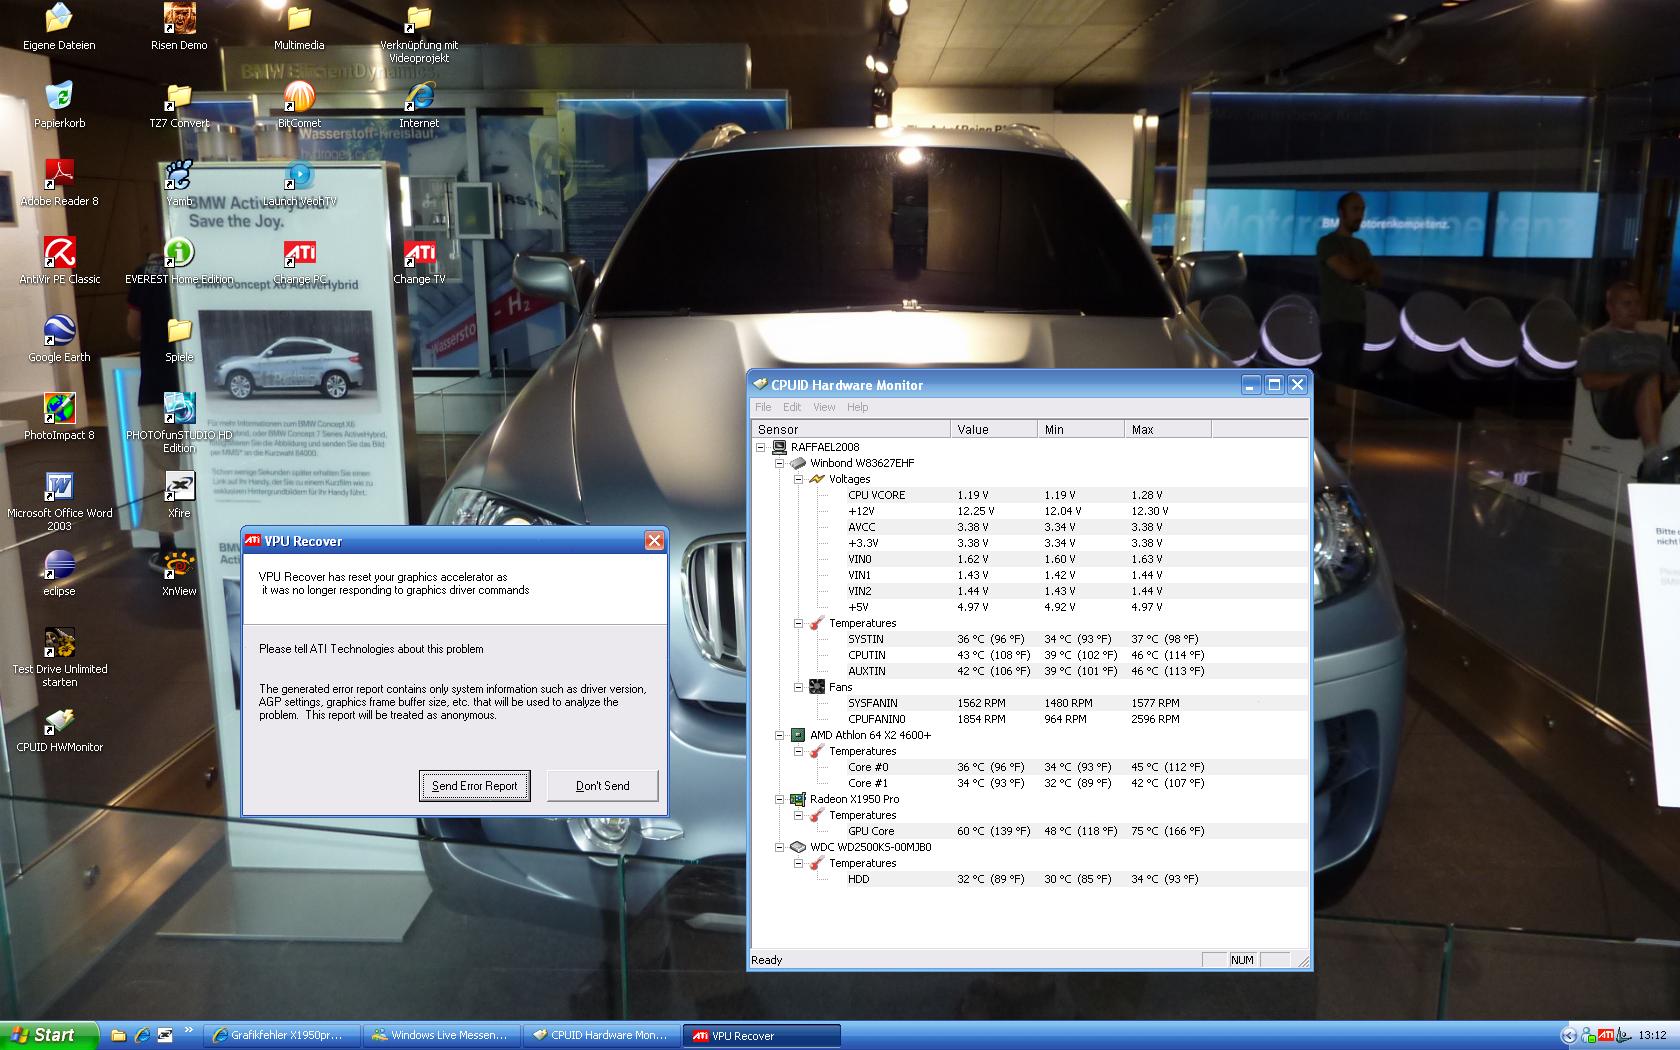
Task: Click Send Error Report button
Action: tap(475, 785)
